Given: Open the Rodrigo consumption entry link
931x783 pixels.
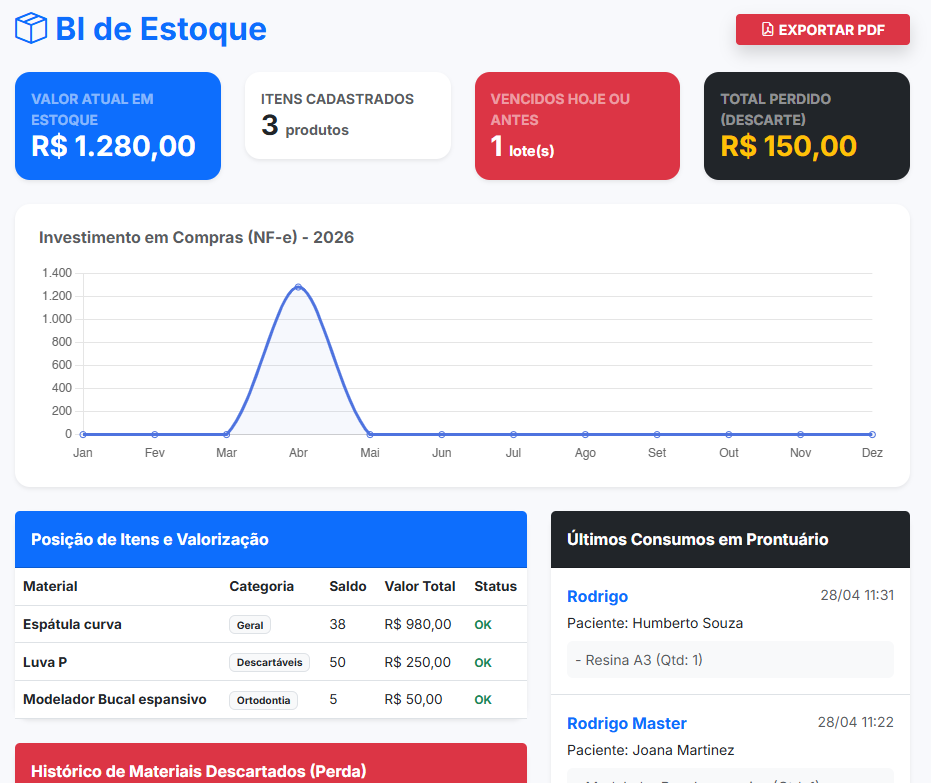Looking at the screenshot, I should (x=597, y=597).
